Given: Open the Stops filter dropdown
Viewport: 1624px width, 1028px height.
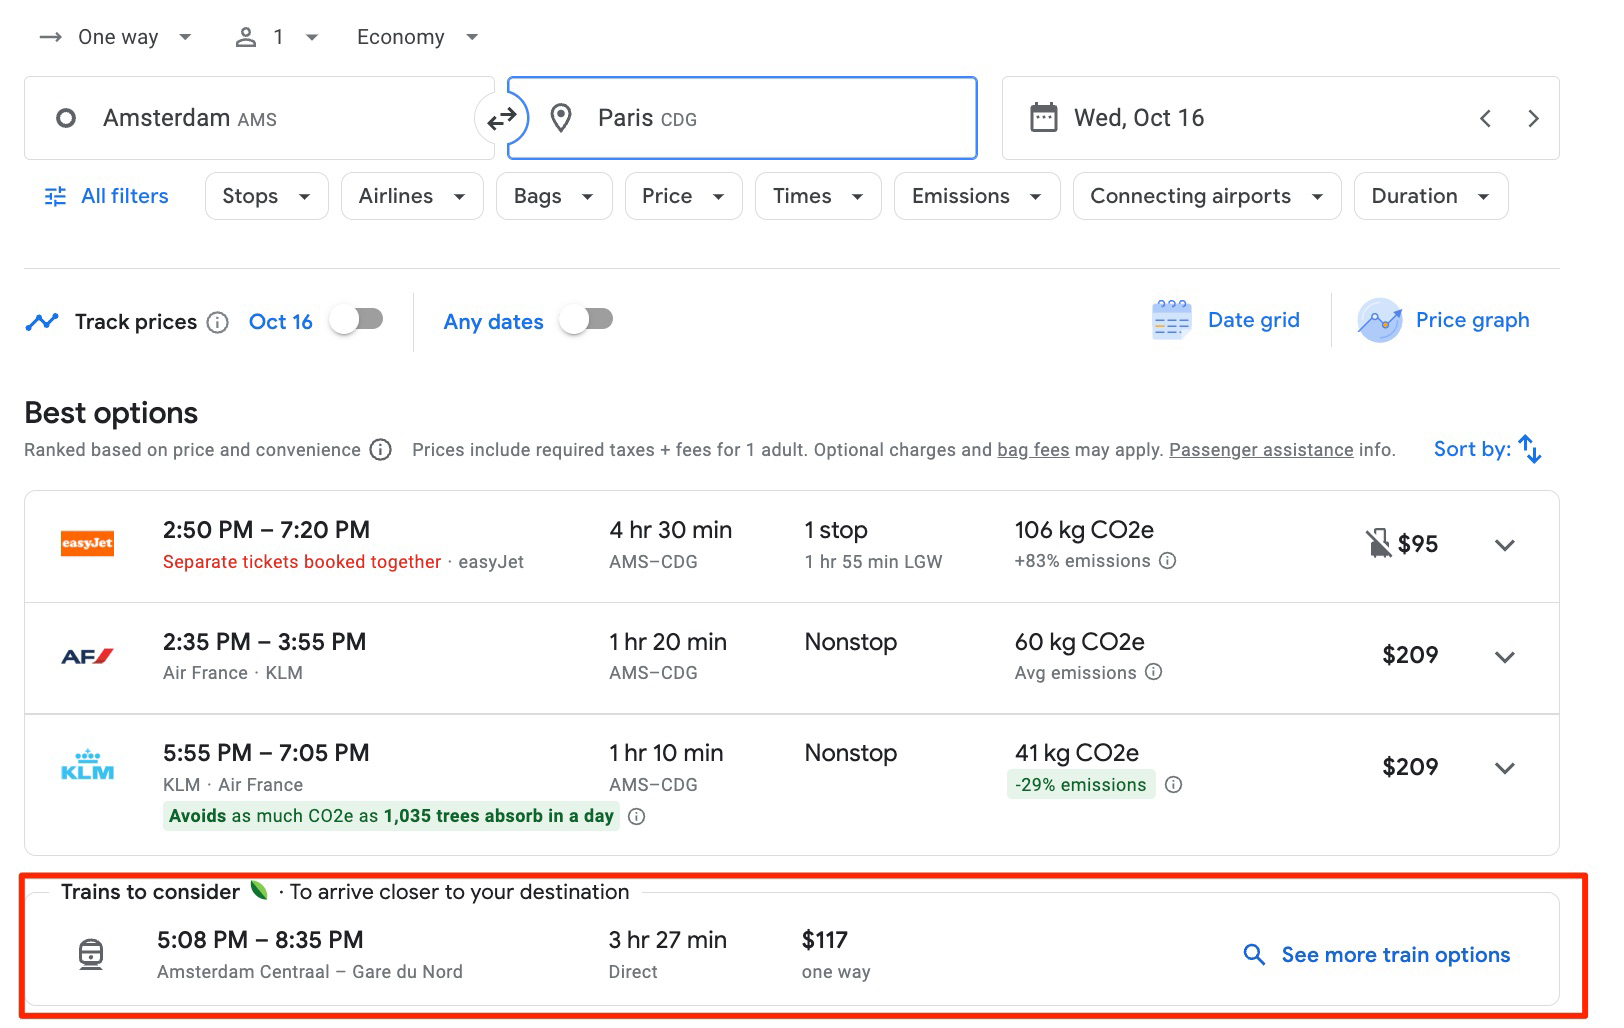Looking at the screenshot, I should 265,196.
